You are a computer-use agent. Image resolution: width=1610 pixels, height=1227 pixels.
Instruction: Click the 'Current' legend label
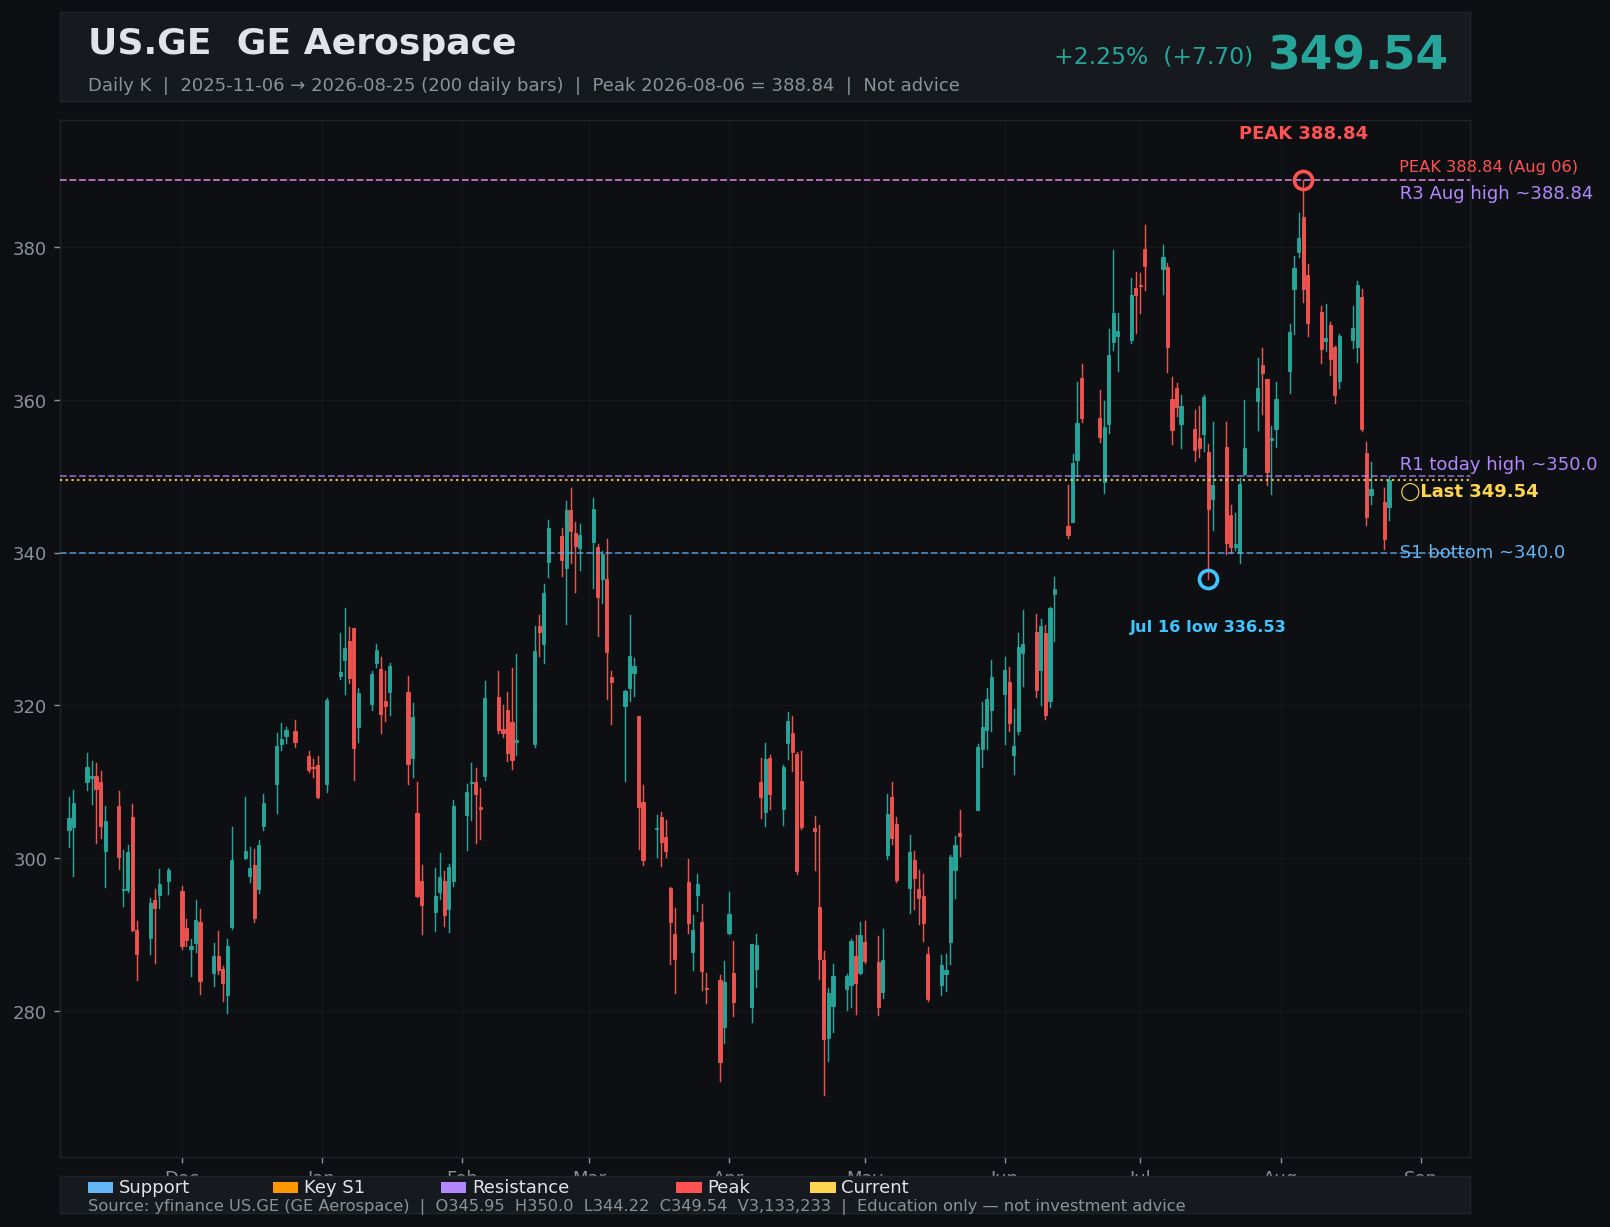click(x=875, y=1188)
